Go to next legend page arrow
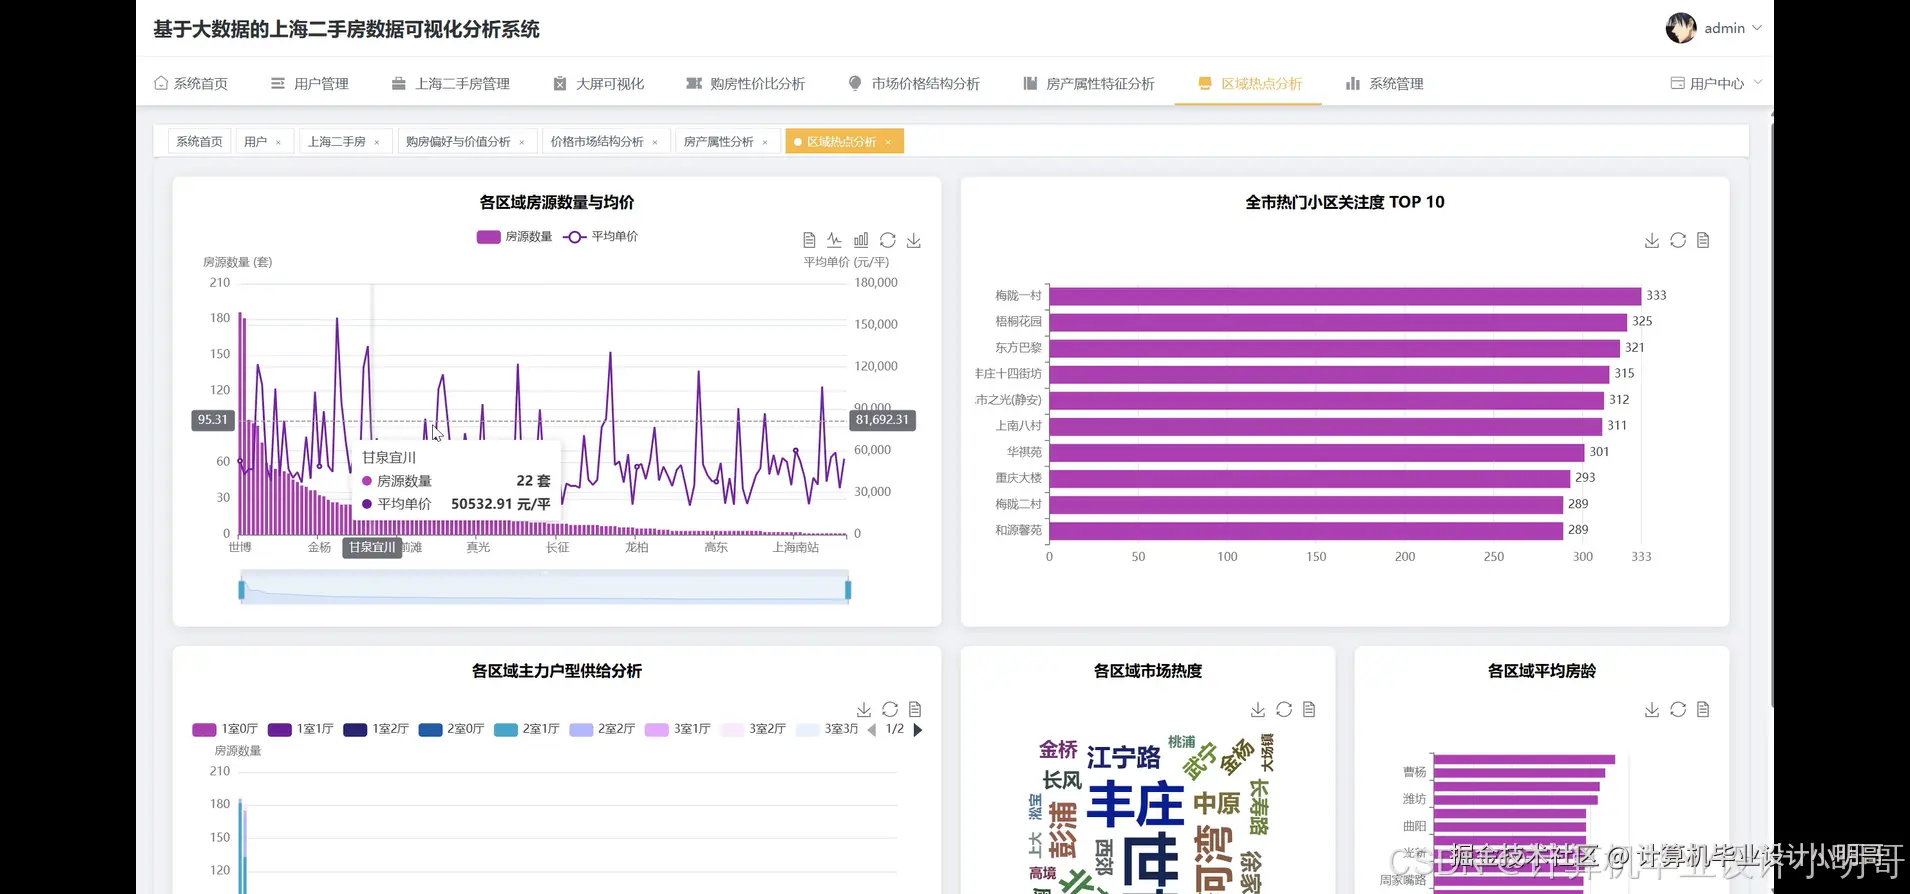This screenshot has height=894, width=1910. click(x=918, y=730)
